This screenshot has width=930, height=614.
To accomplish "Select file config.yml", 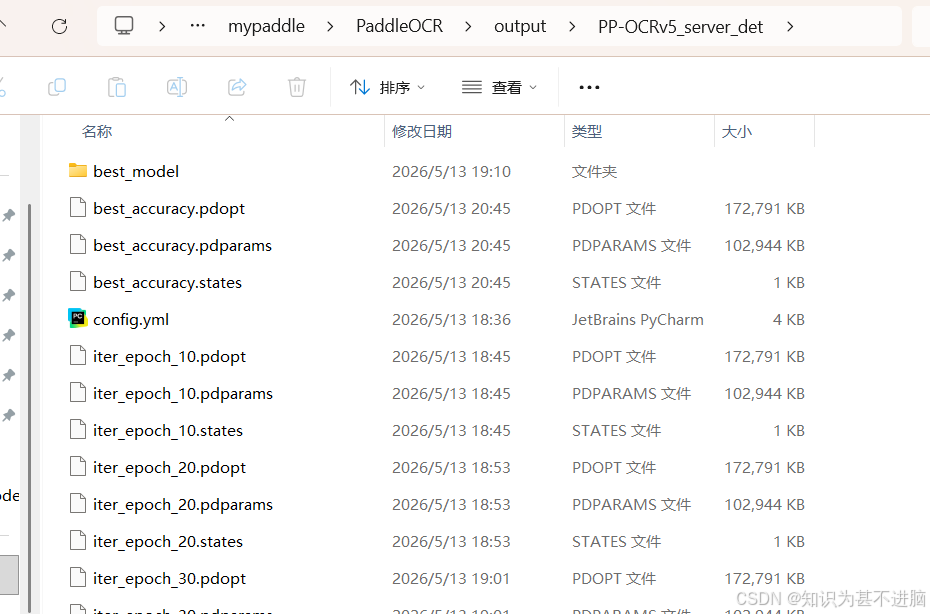I will 131,320.
